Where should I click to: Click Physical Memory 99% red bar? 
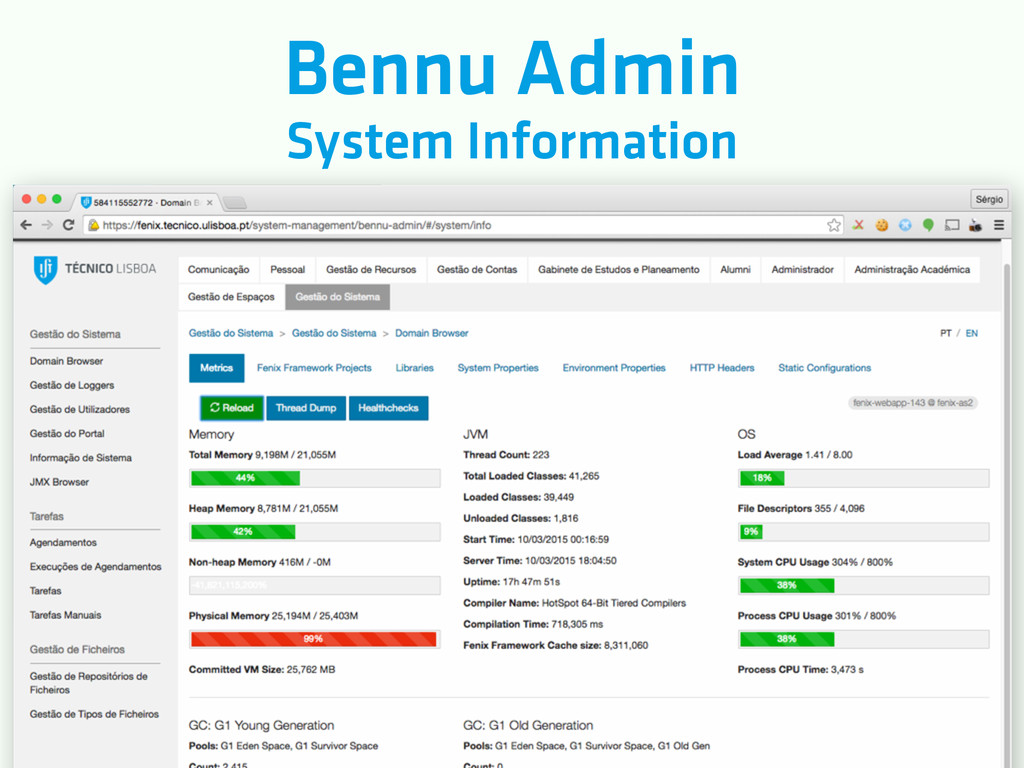315,639
